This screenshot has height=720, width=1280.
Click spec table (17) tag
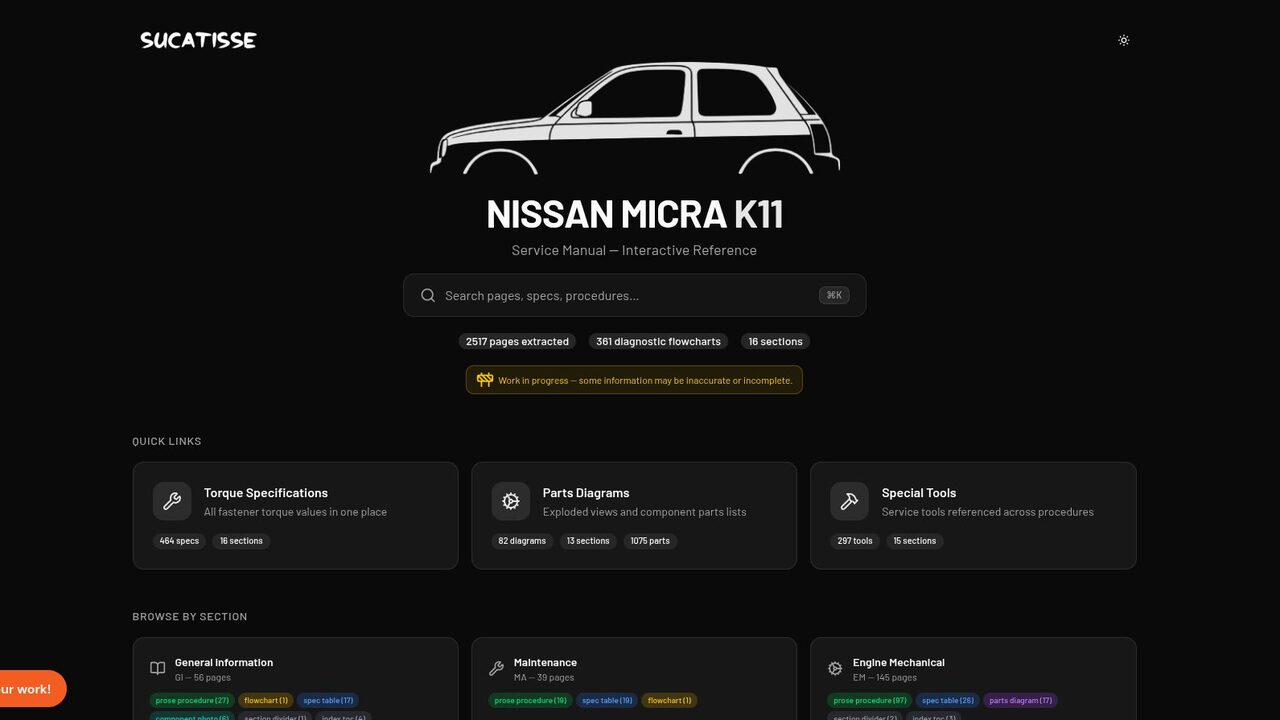pyautogui.click(x=328, y=700)
